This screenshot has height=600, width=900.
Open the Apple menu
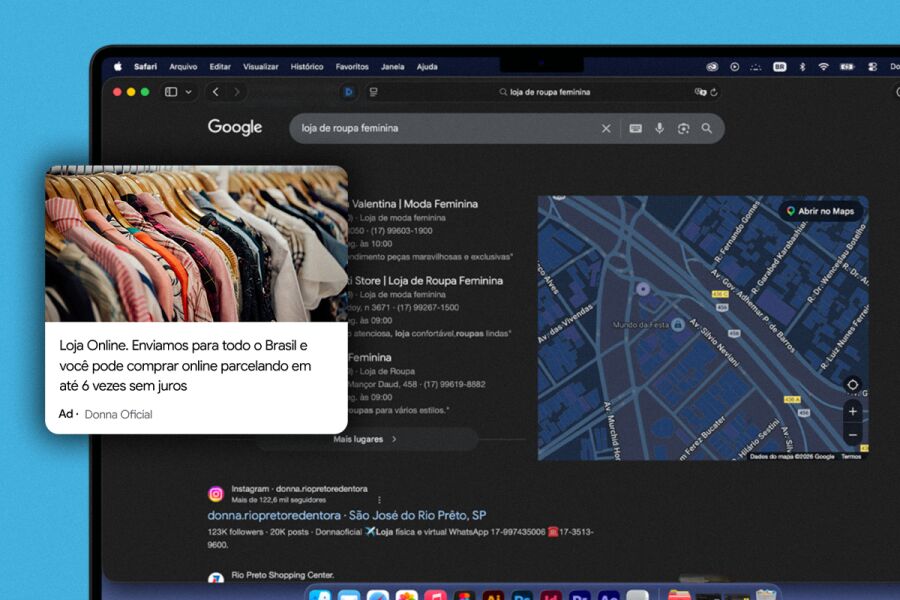point(118,67)
